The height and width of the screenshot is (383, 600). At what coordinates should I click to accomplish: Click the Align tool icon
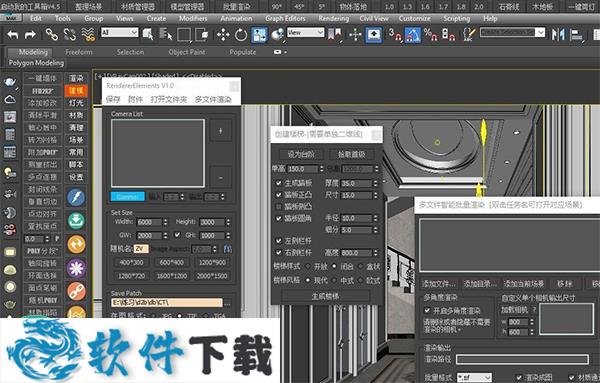[576, 35]
